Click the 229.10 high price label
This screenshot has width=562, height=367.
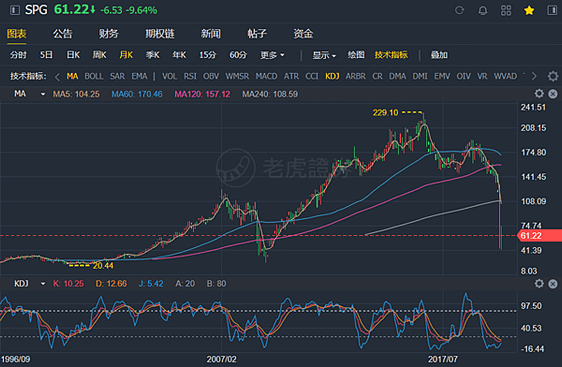coord(385,113)
